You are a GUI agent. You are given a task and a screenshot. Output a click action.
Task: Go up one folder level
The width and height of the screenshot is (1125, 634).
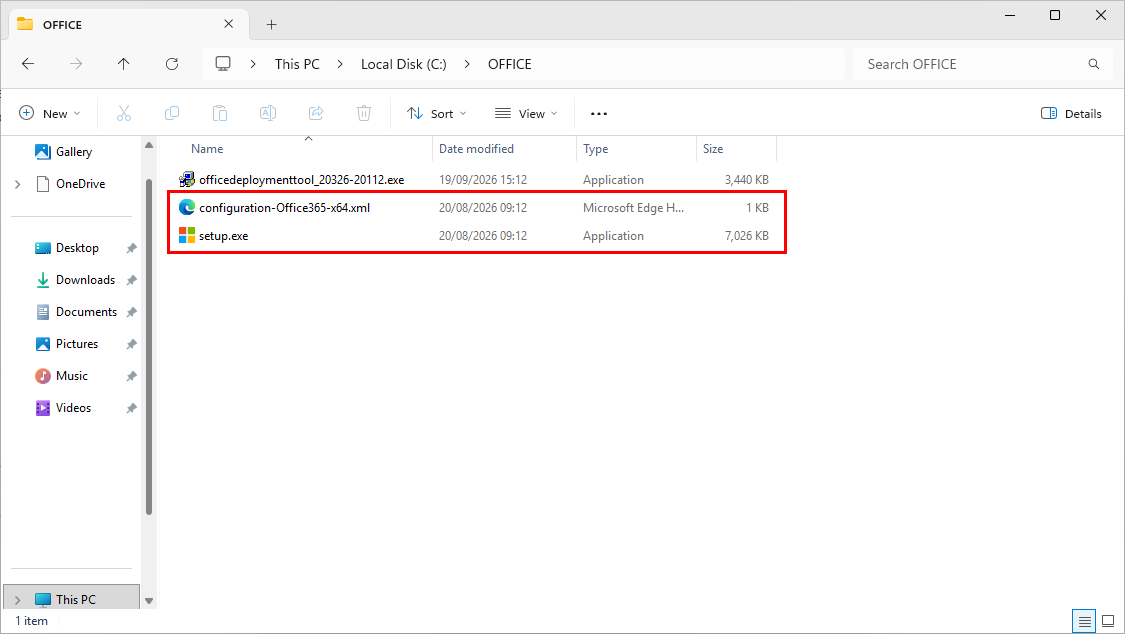tap(123, 64)
